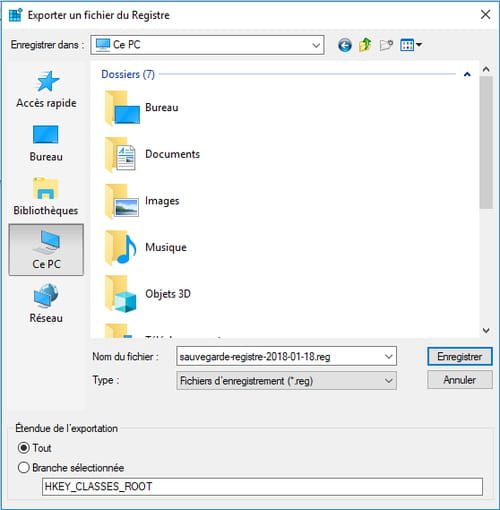Select the Musique folder in the list
The width and height of the screenshot is (500, 510).
146,247
